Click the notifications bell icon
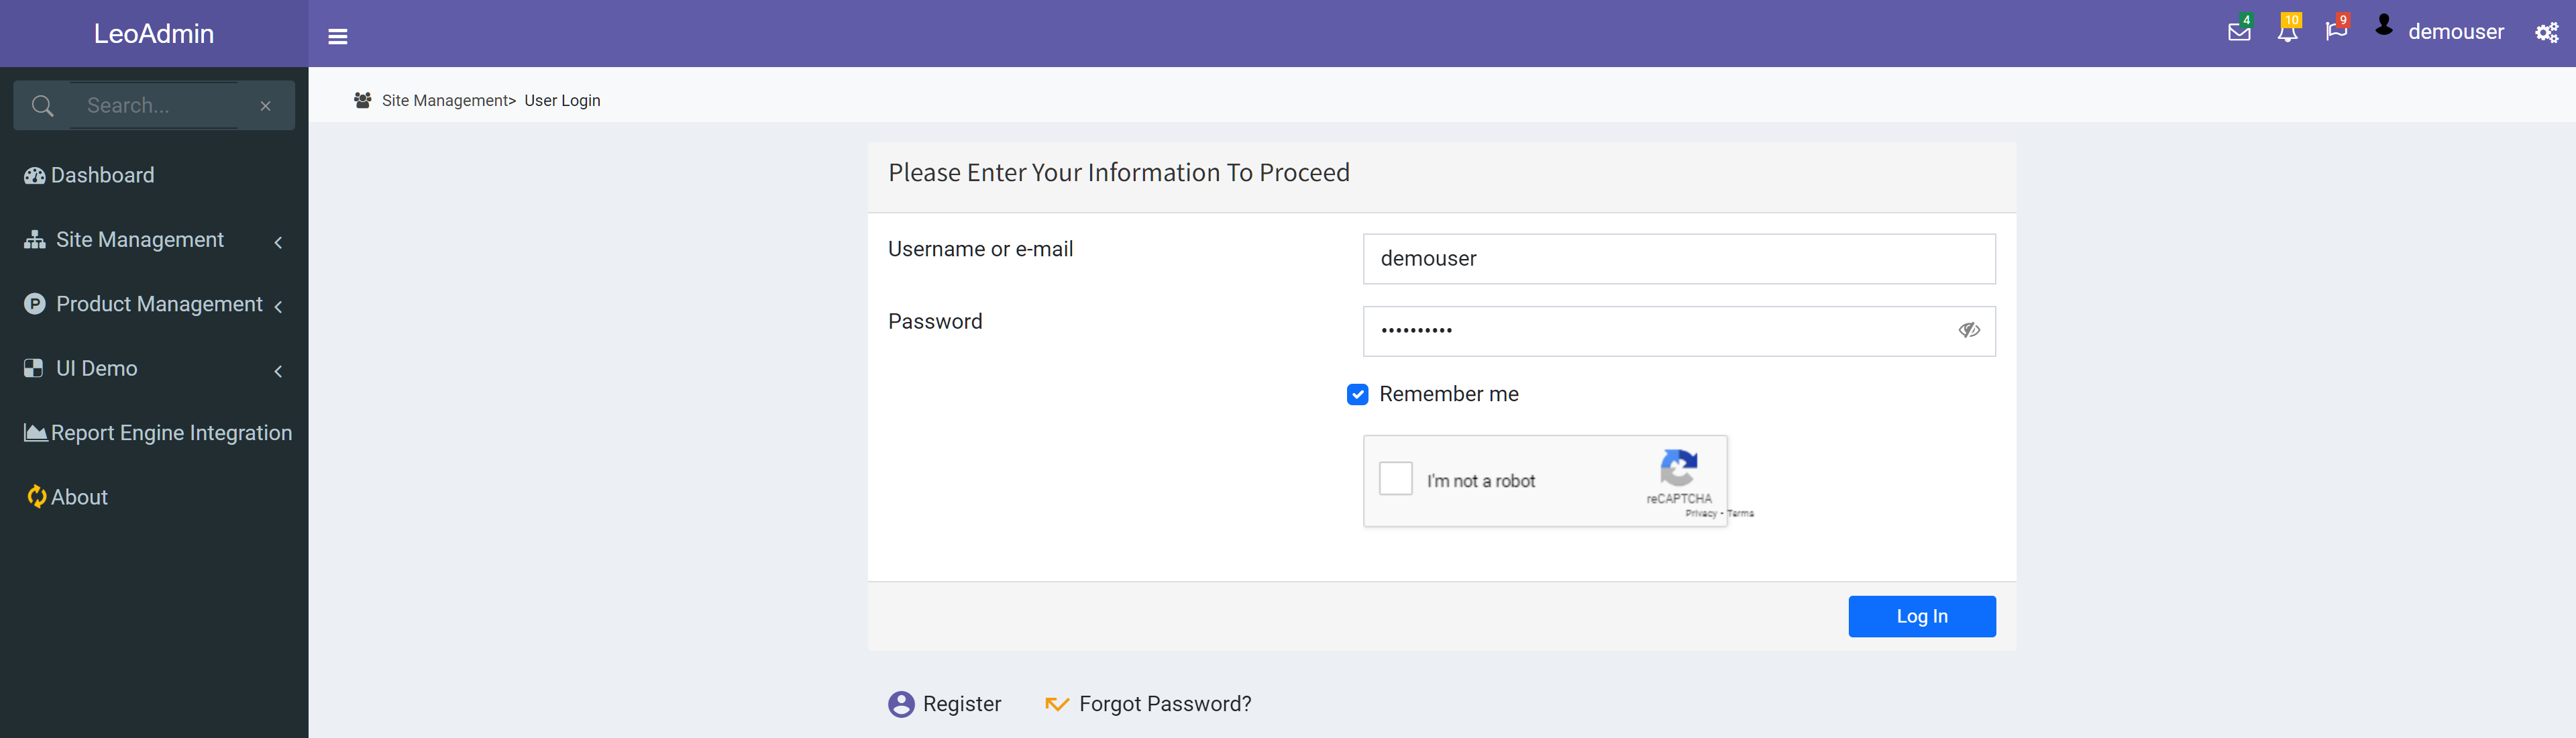This screenshot has height=738, width=2576. coord(2288,33)
